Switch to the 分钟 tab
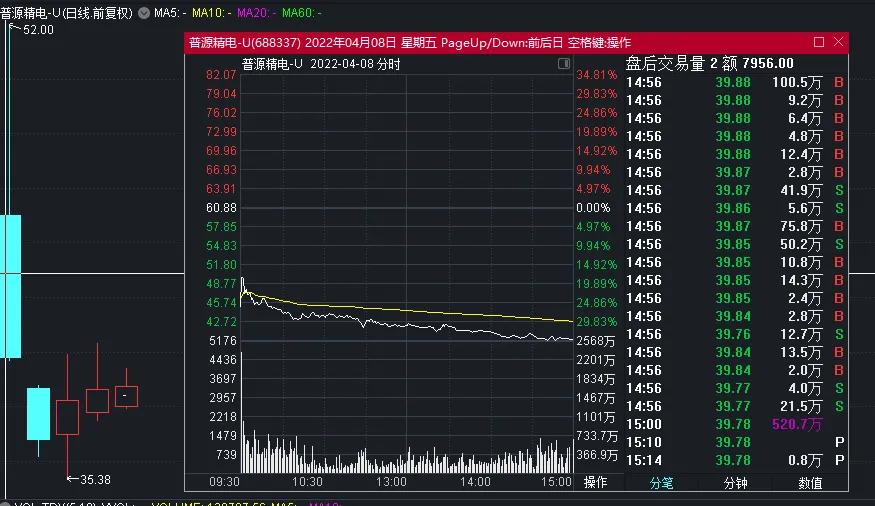The width and height of the screenshot is (875, 506). click(x=735, y=483)
